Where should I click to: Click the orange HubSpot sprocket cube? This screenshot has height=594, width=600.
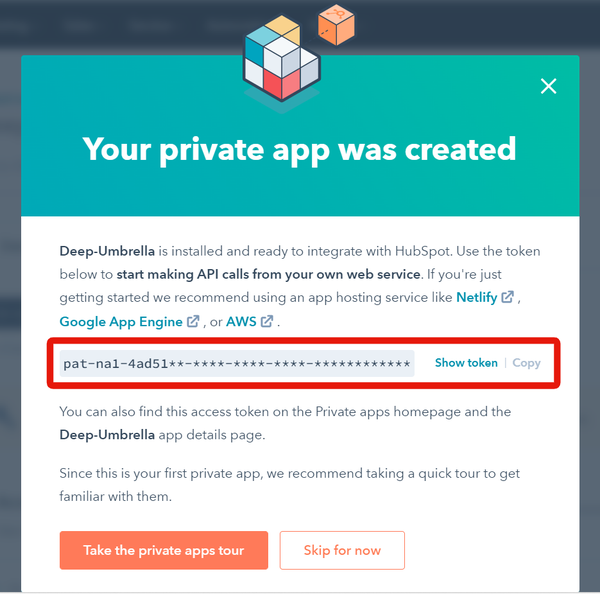[336, 24]
